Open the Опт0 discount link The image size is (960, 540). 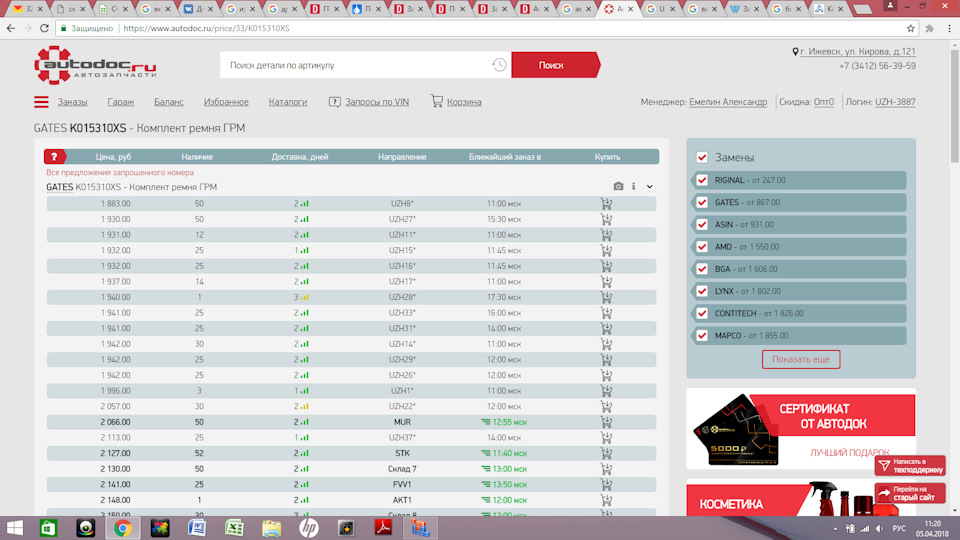[x=823, y=102]
